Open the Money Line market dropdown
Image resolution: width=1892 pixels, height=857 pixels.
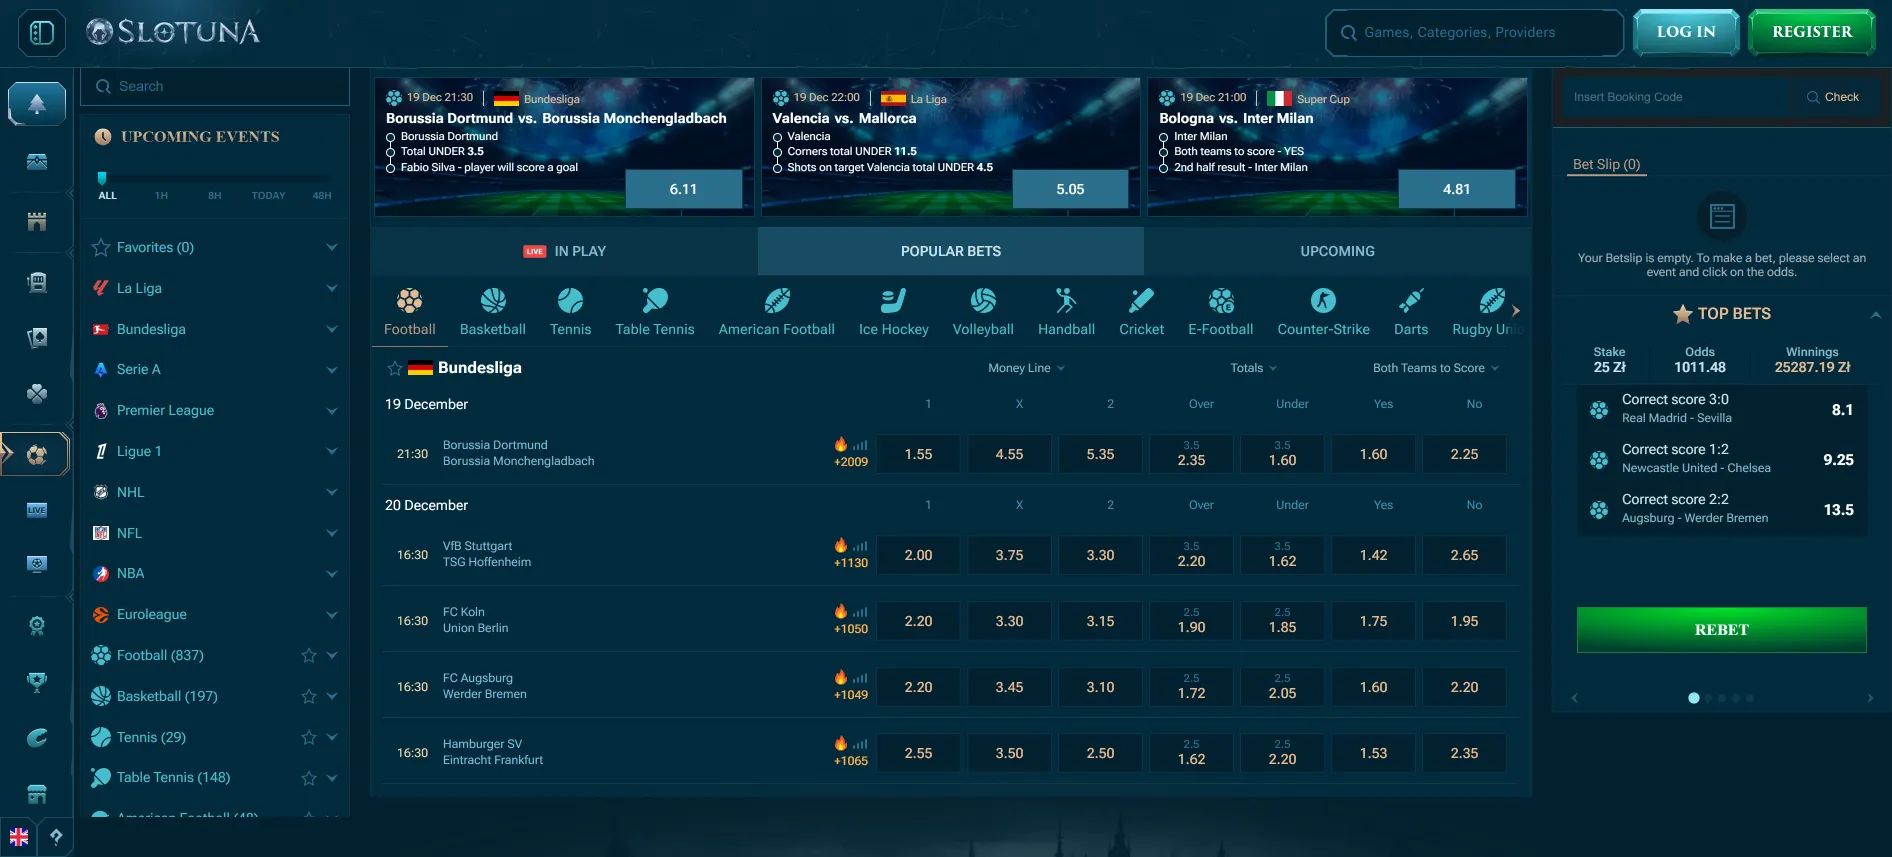[1026, 368]
